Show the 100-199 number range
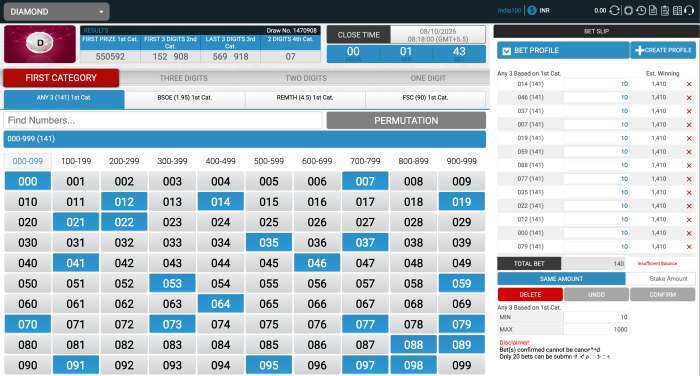The height and width of the screenshot is (376, 700). [x=76, y=161]
